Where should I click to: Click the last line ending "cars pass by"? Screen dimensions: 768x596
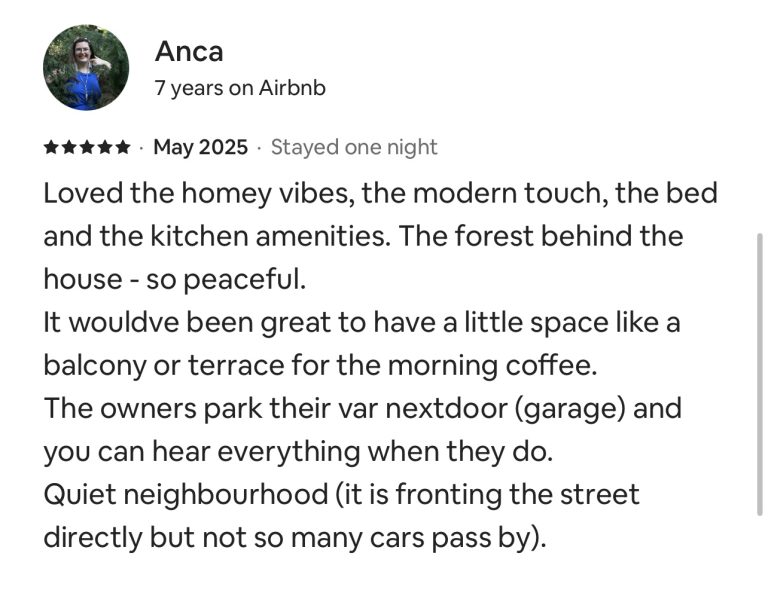coord(295,537)
